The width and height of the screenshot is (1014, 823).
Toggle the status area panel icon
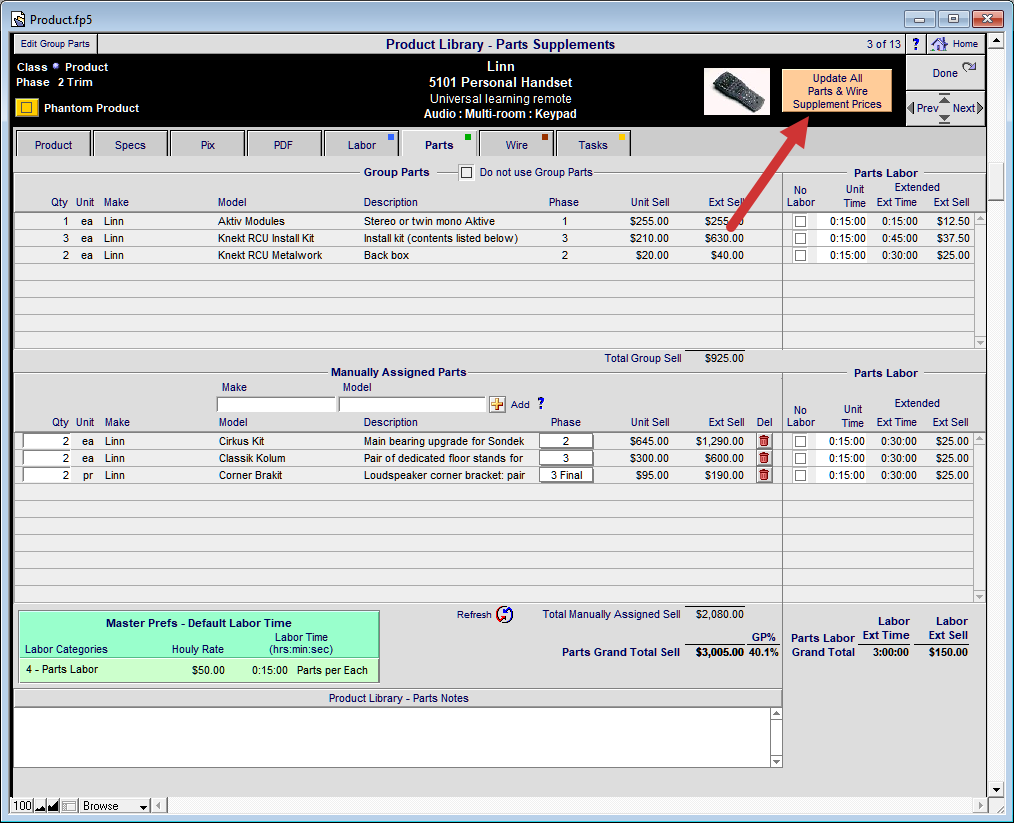[69, 806]
